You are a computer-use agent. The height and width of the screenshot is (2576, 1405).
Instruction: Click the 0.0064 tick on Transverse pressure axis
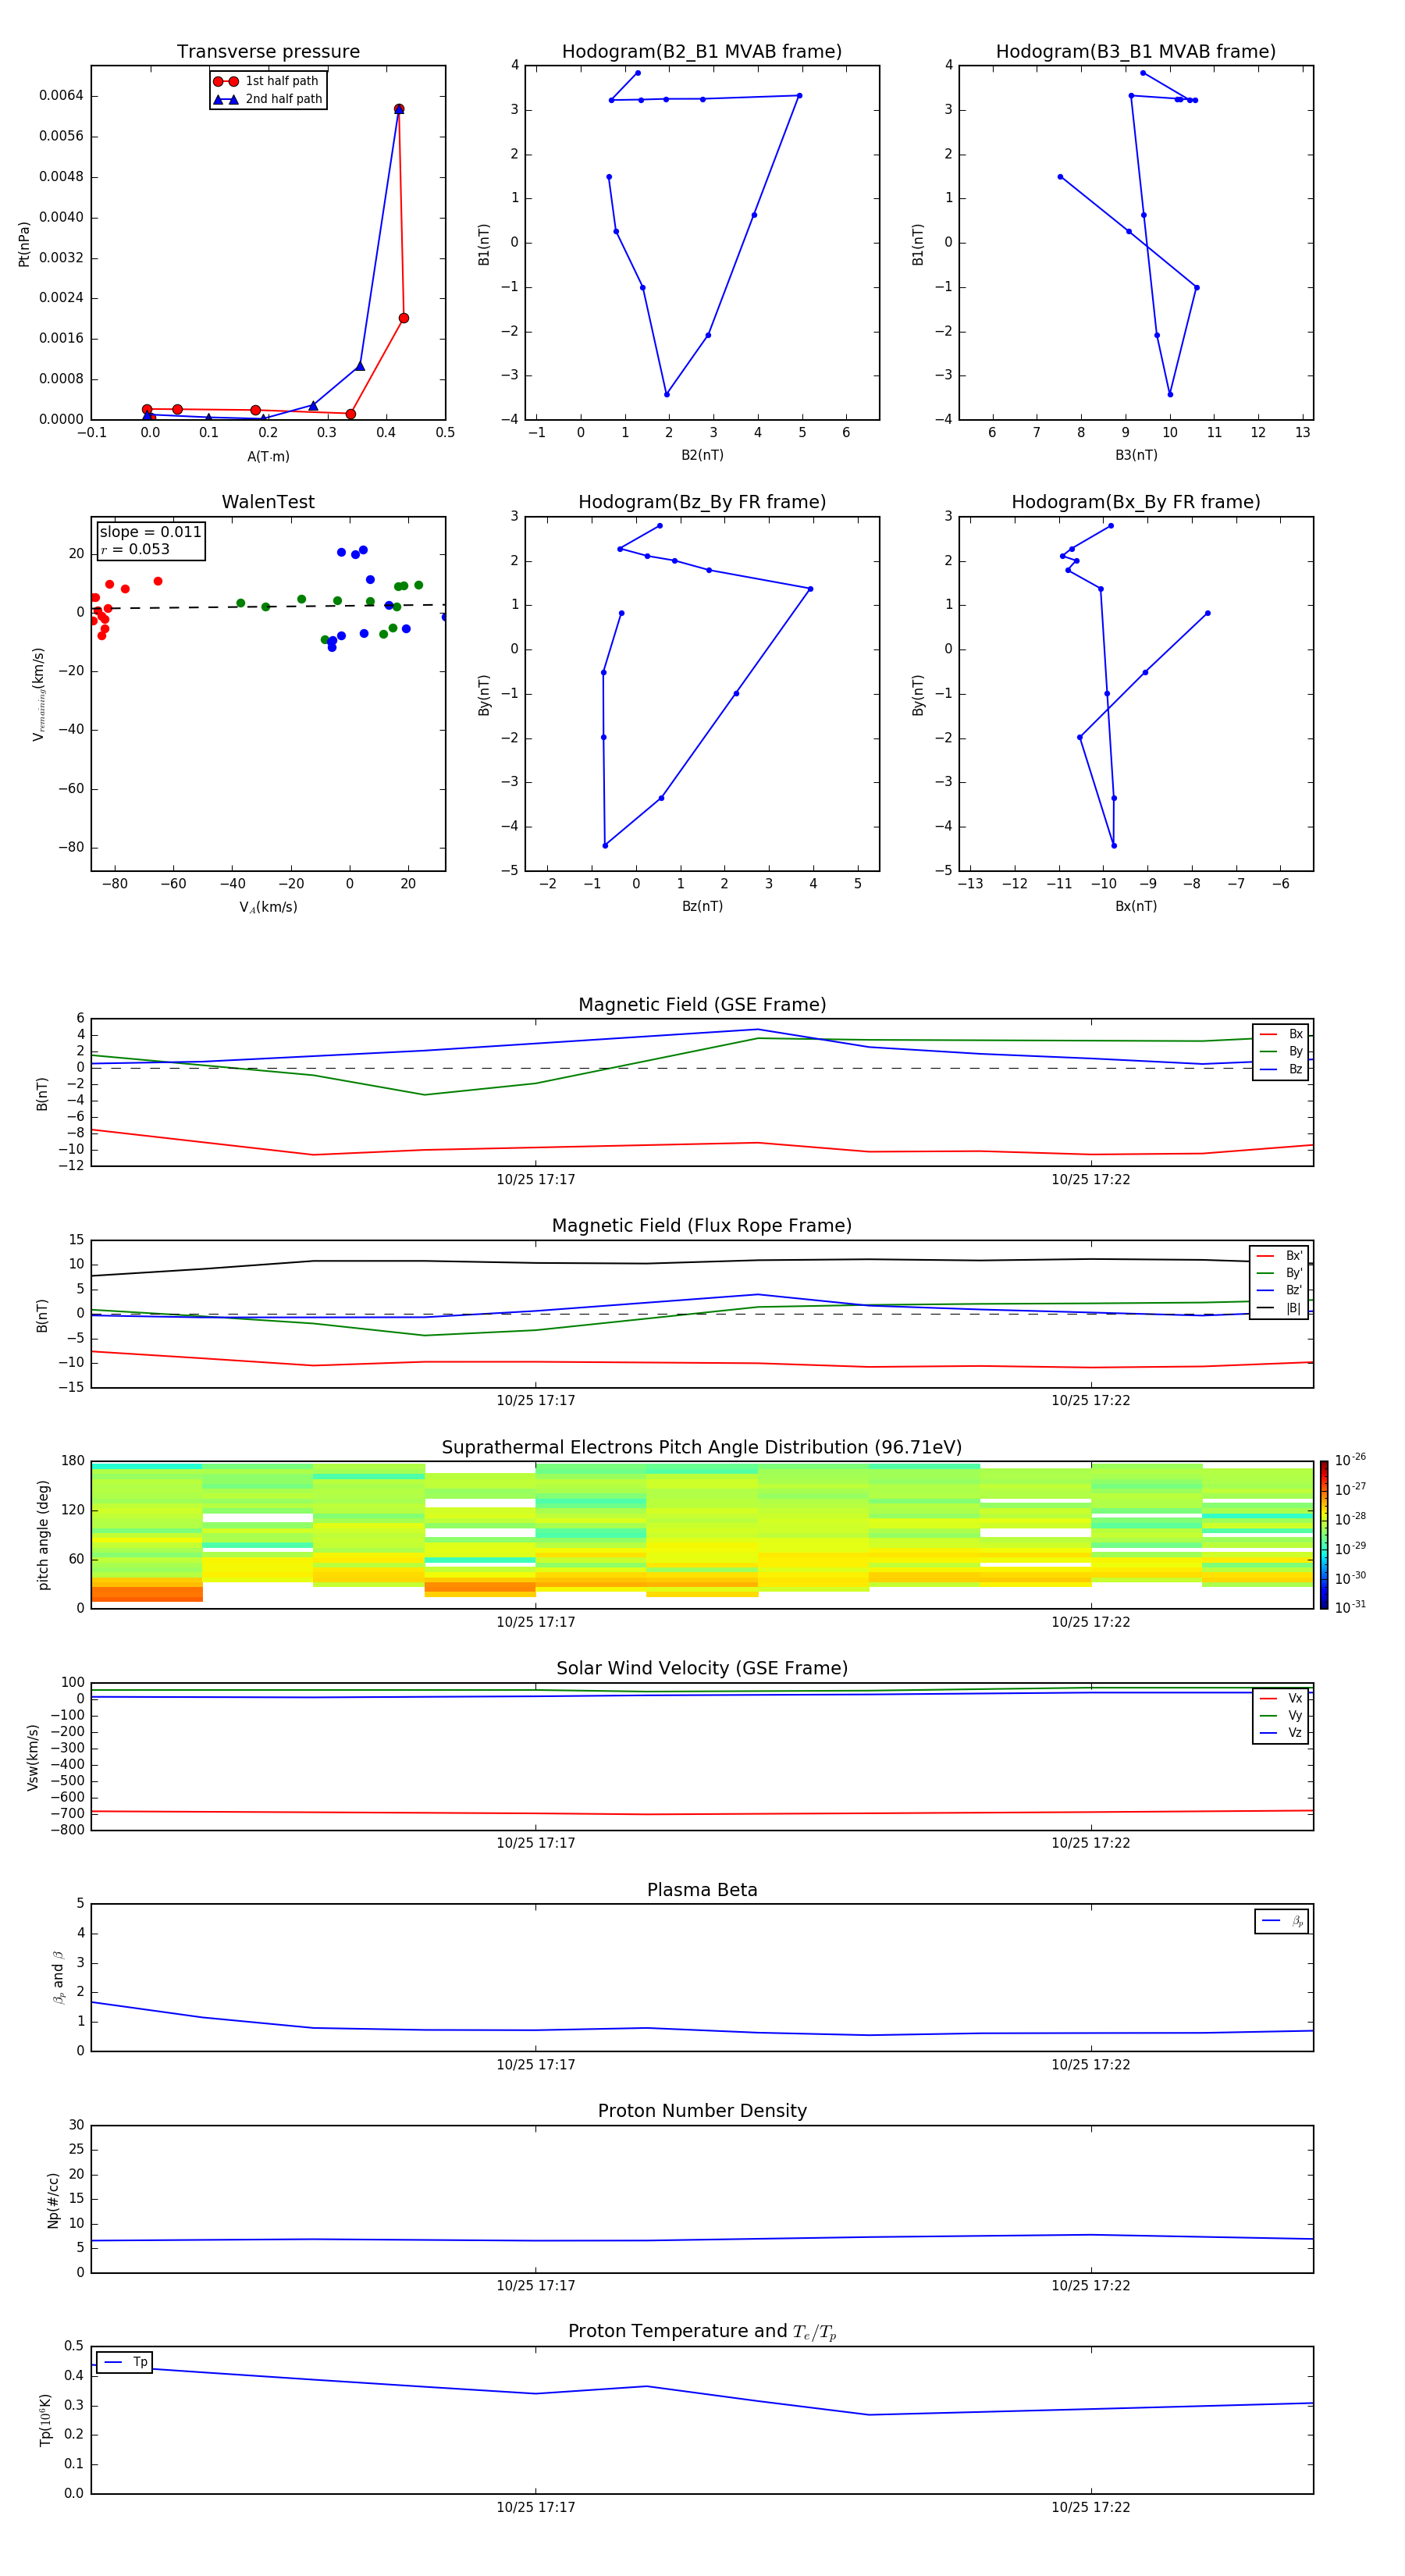click(x=61, y=96)
